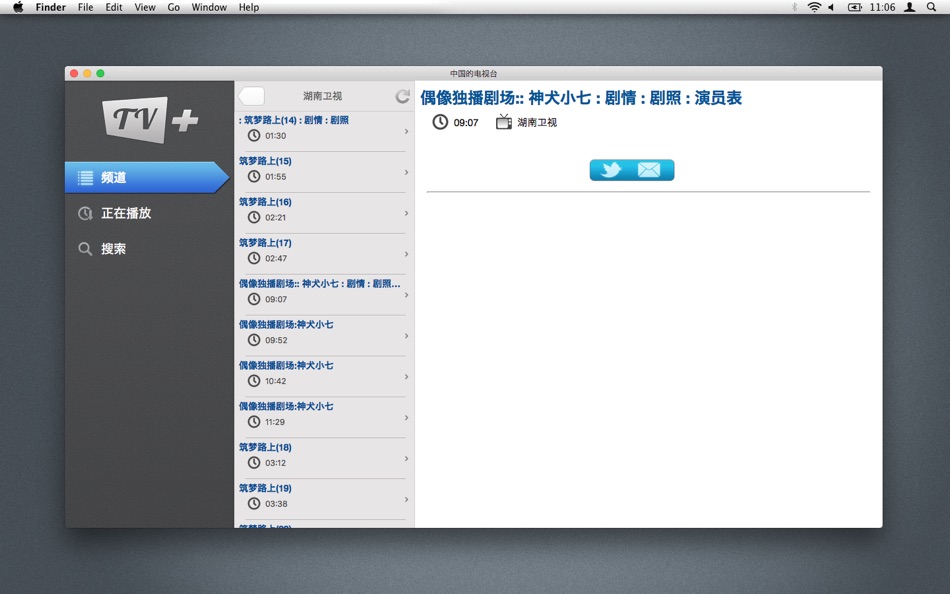Click clock icon next to 02:21

click(254, 217)
